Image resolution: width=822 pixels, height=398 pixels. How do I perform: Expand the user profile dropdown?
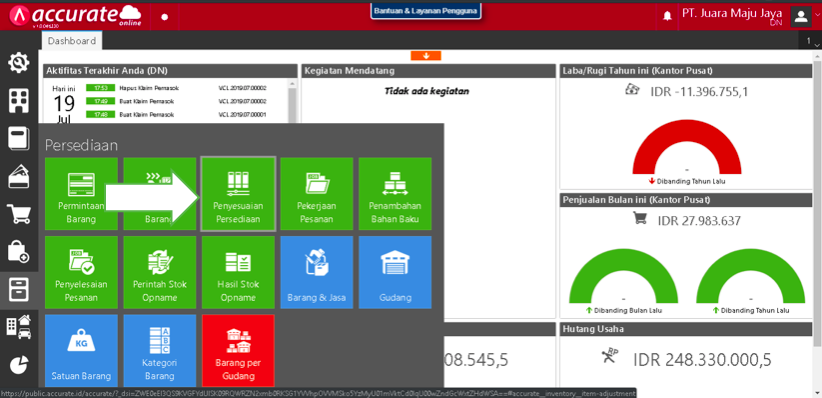click(805, 16)
